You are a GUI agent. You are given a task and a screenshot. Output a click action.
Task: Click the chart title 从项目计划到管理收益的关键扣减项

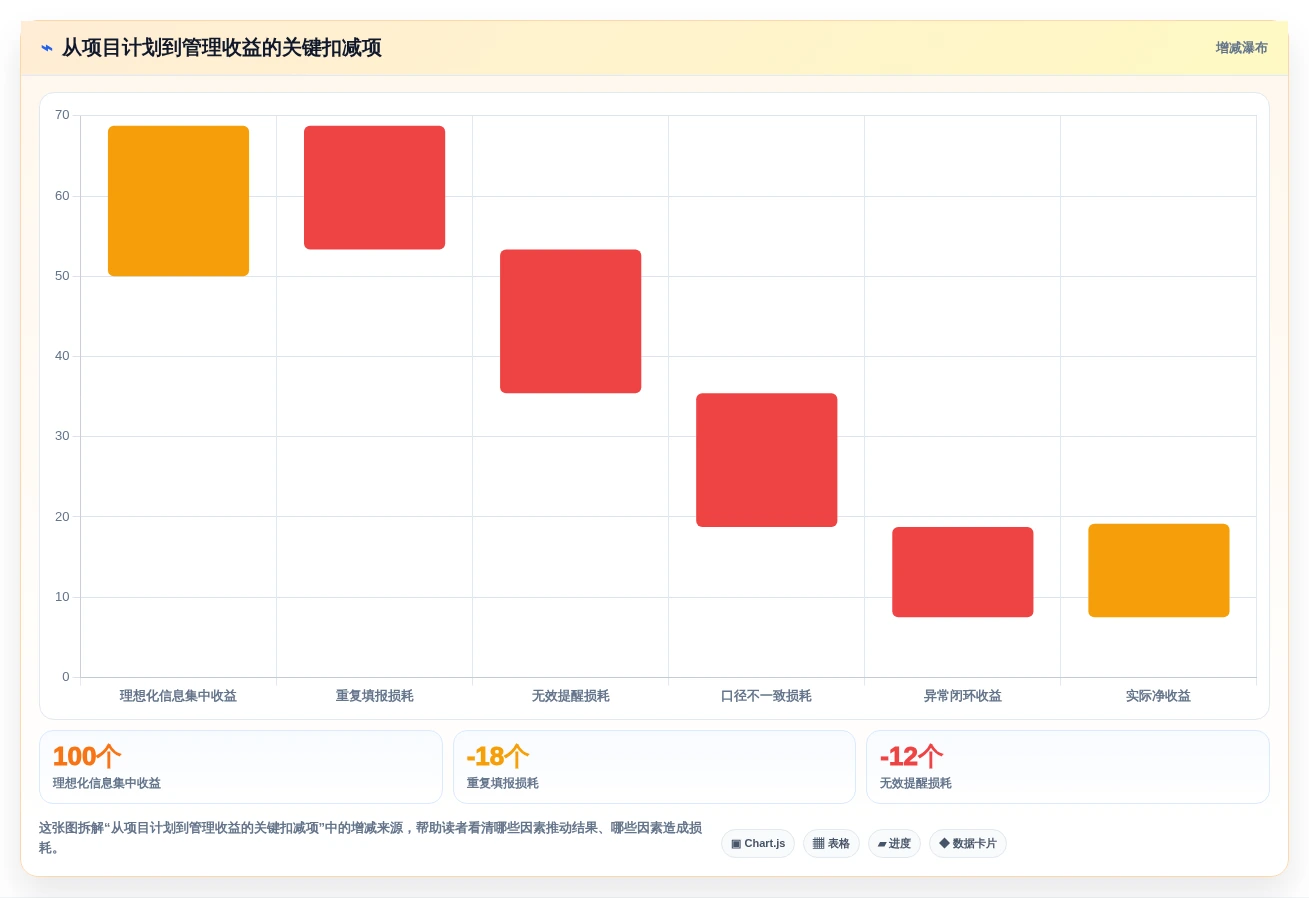tap(222, 48)
